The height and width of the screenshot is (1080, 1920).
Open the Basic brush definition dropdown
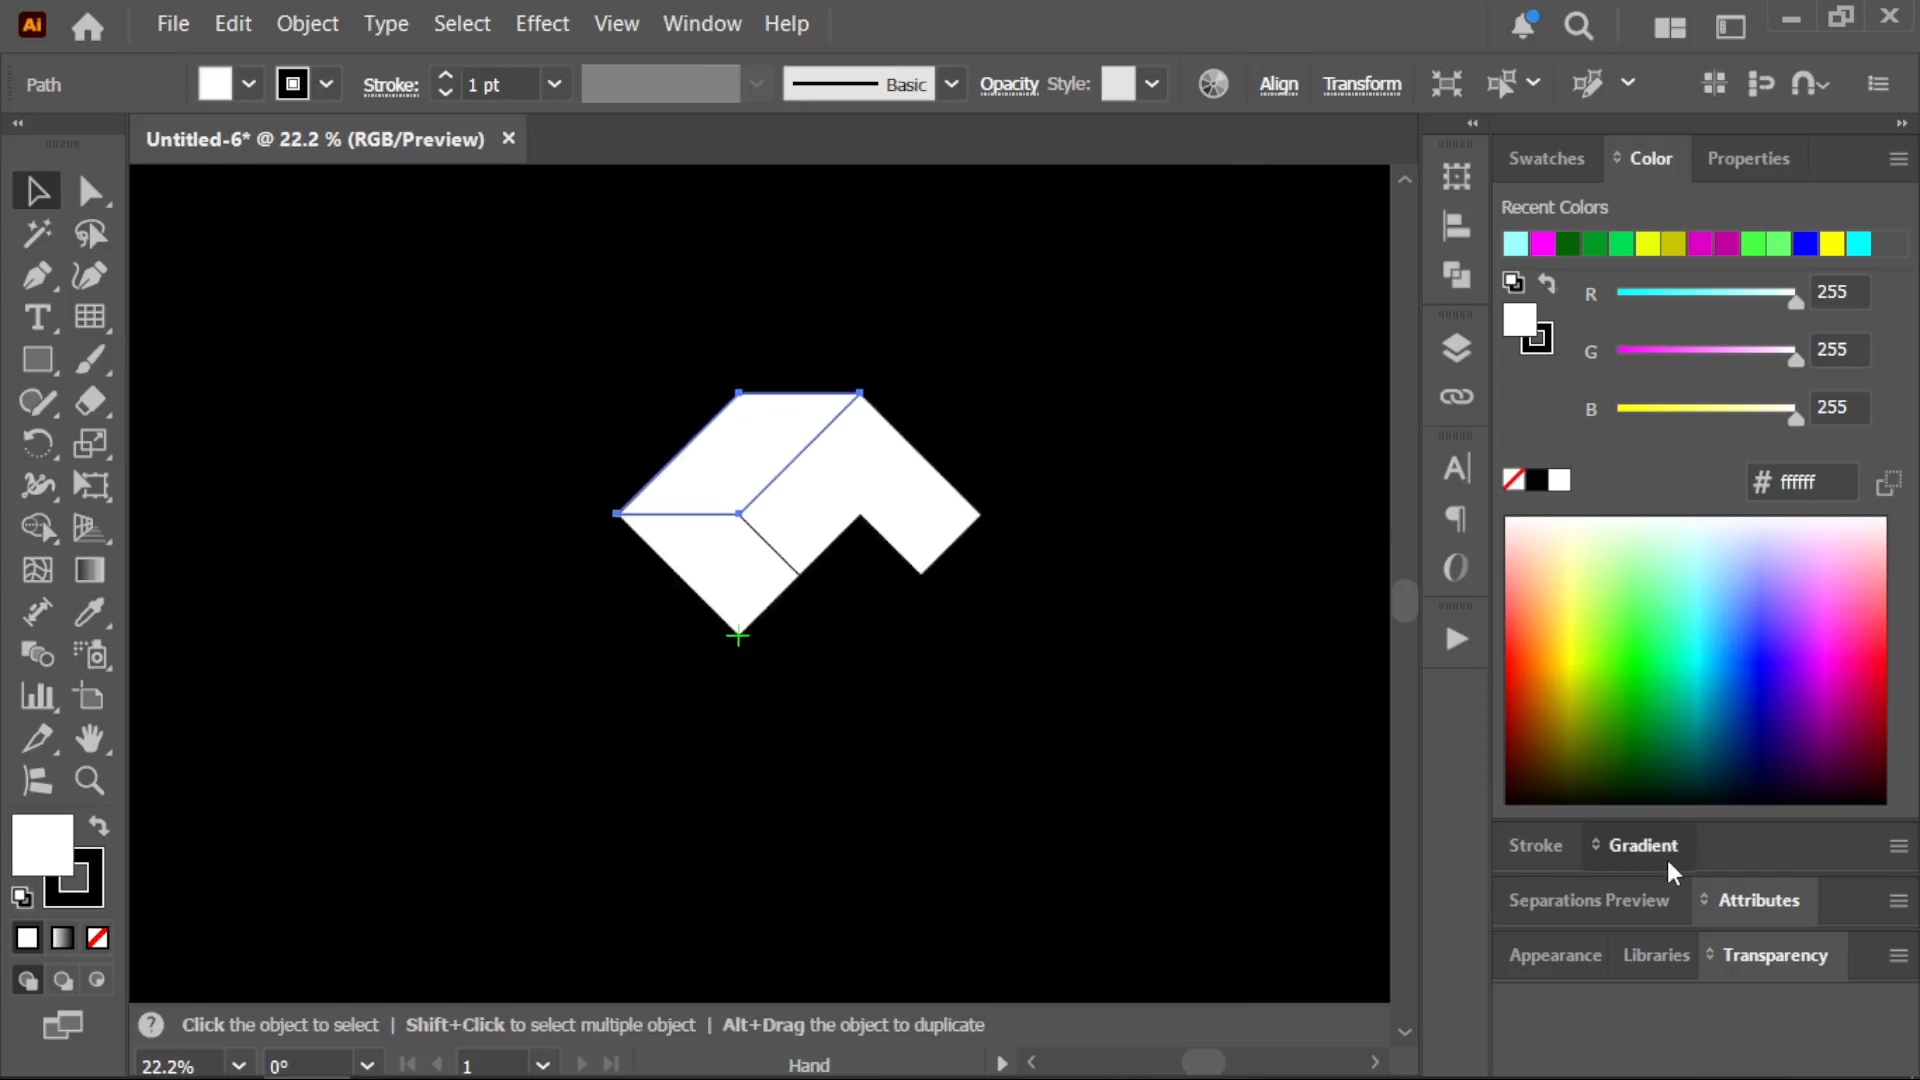coord(951,84)
